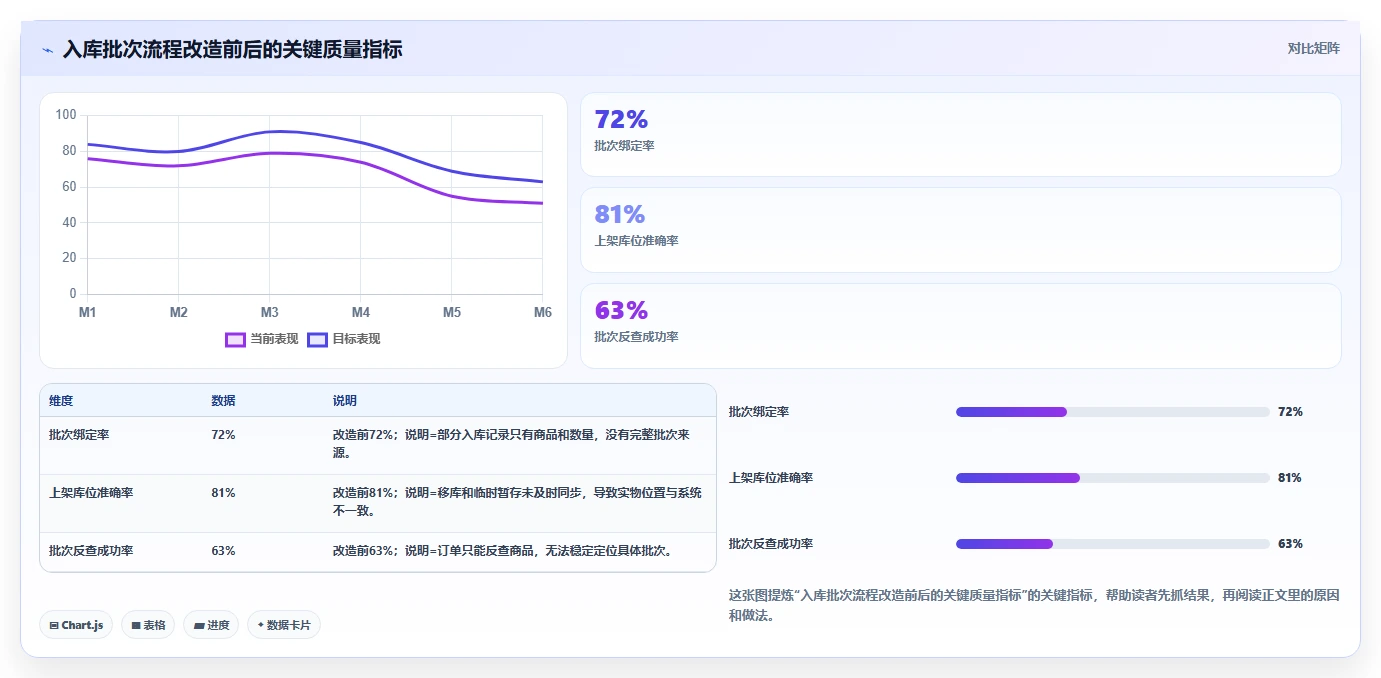The height and width of the screenshot is (678, 1381).
Task: Click the summary paragraph starting 这张图提炼
Action: pyautogui.click(x=1034, y=605)
